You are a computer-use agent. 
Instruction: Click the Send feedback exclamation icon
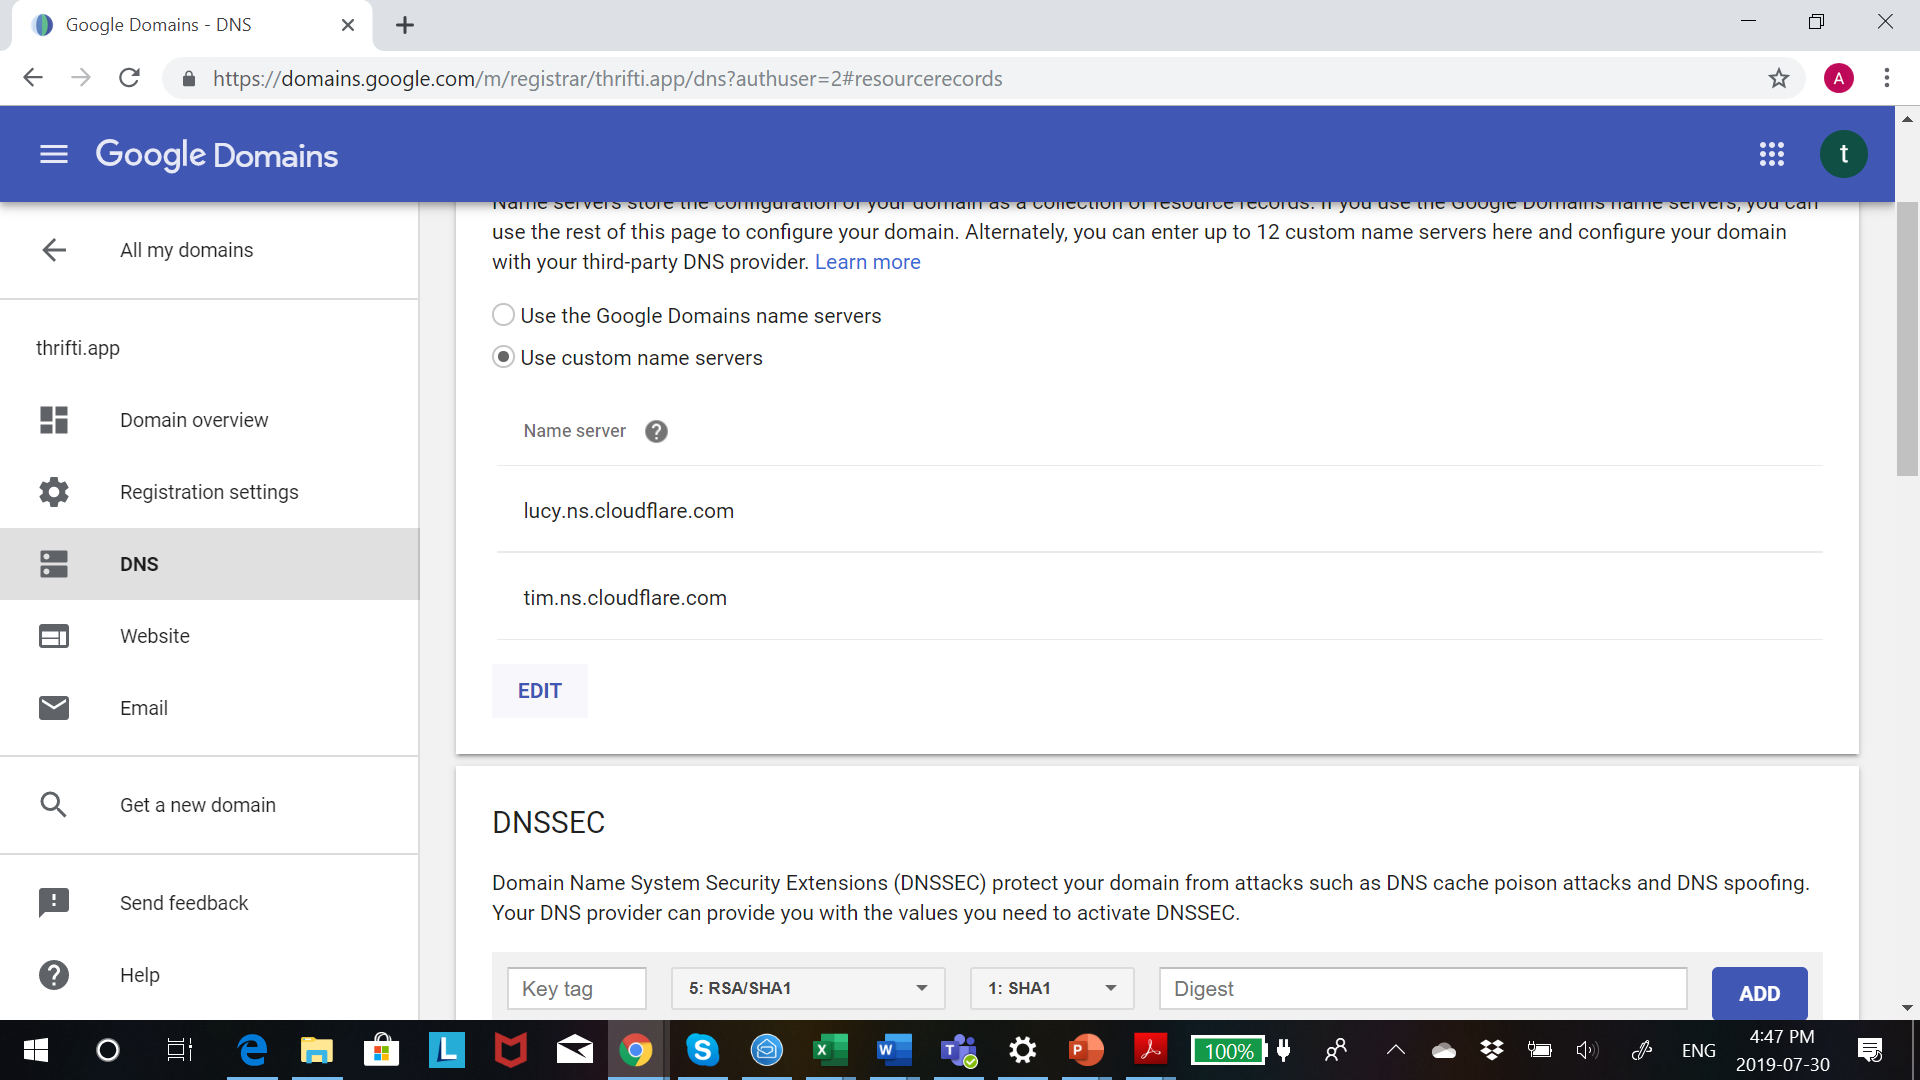pyautogui.click(x=54, y=903)
